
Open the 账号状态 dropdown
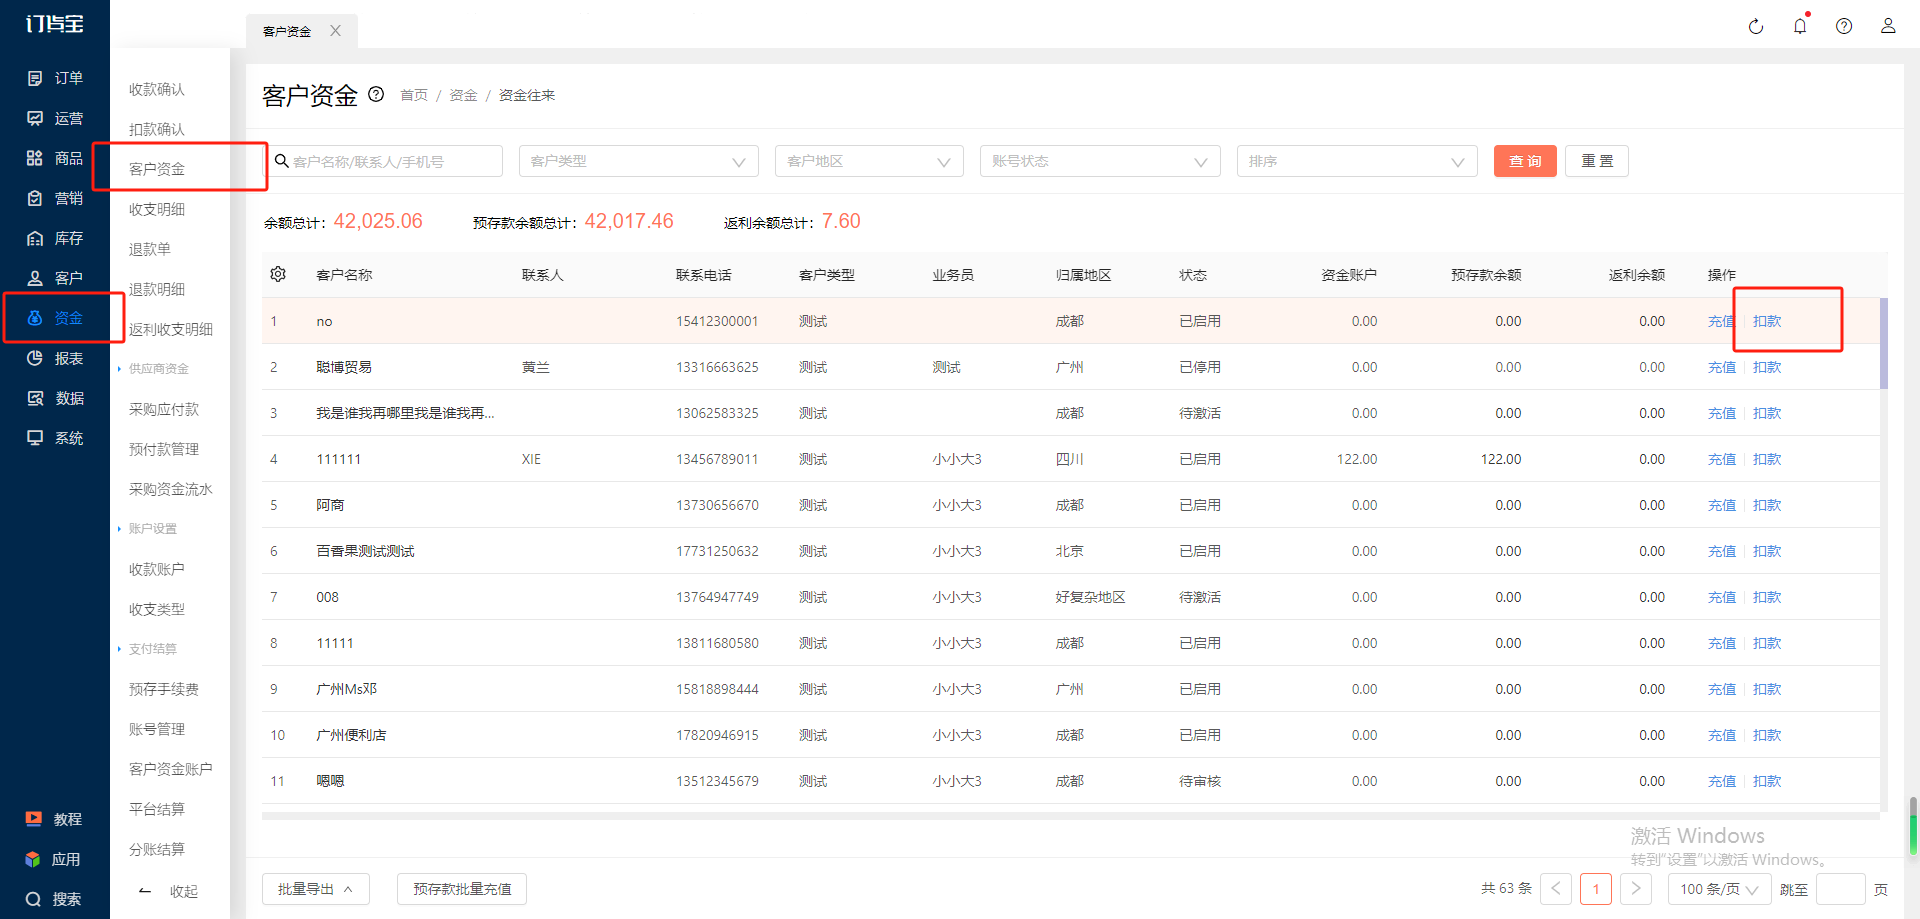click(x=1100, y=161)
